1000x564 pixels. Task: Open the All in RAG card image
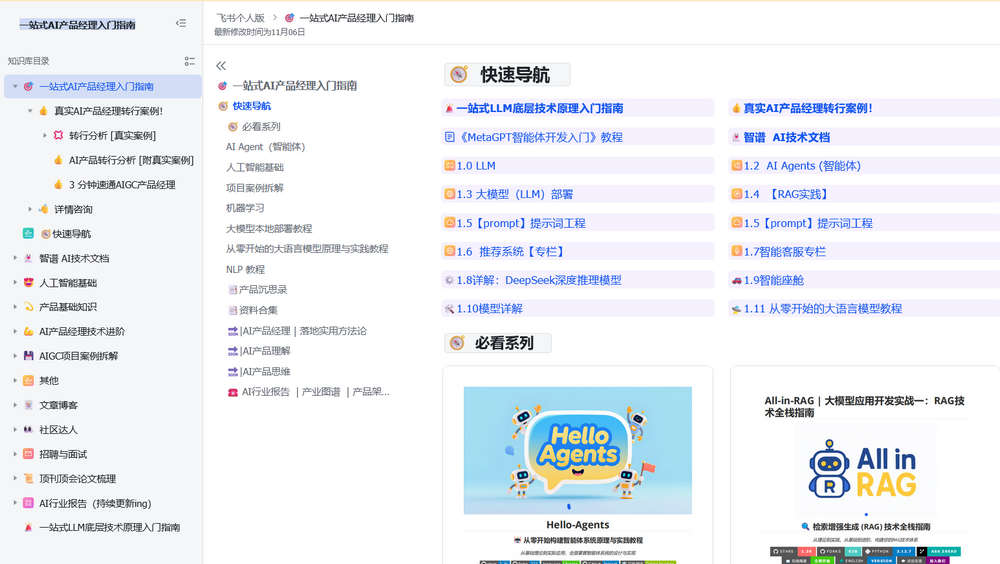pos(865,471)
